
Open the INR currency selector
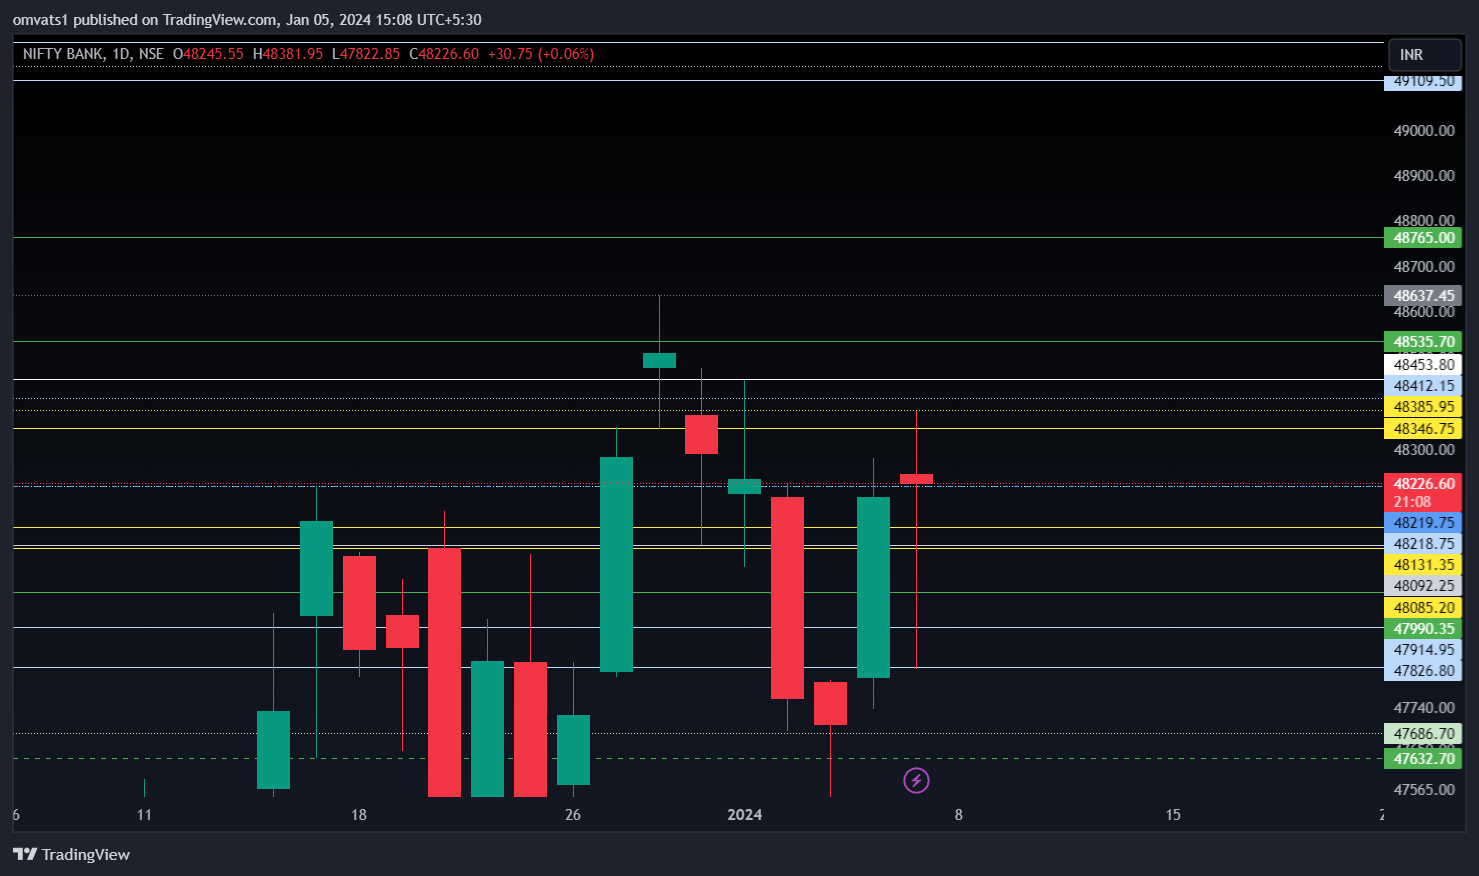click(1425, 55)
